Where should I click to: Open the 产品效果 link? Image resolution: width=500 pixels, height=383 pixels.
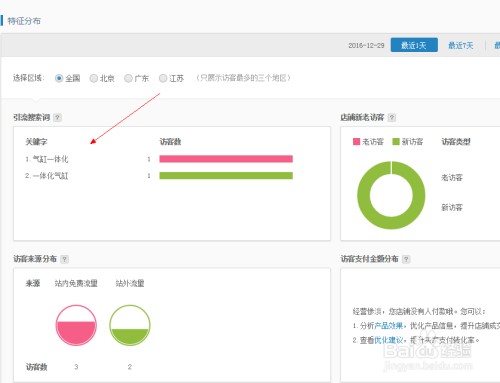tap(389, 326)
